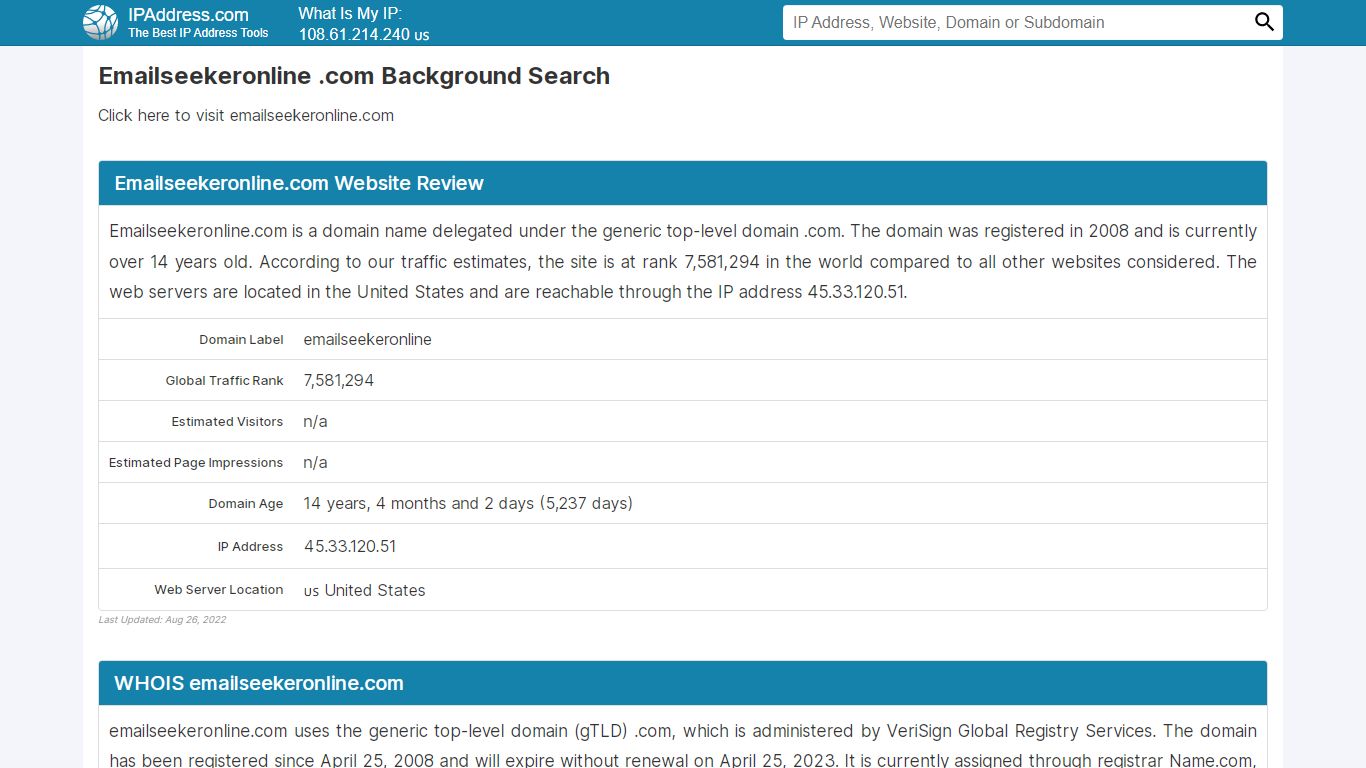Click the Estimated Visitors label
The image size is (1366, 768).
point(227,422)
